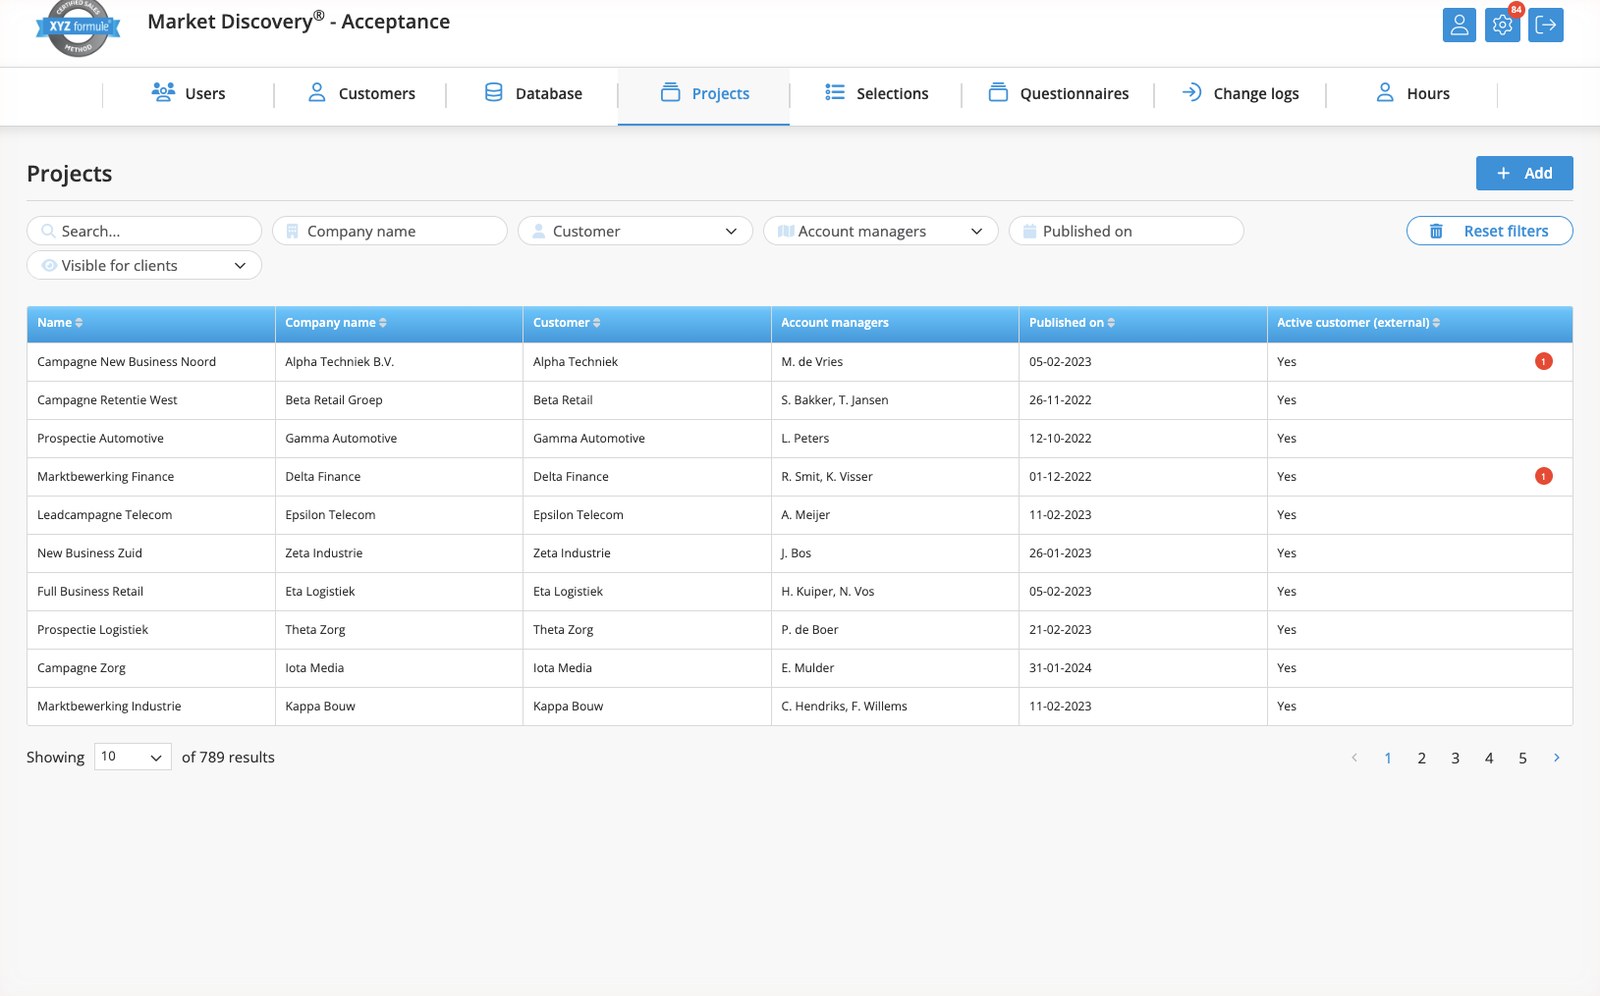
Task: Go to page 2
Action: point(1421,758)
